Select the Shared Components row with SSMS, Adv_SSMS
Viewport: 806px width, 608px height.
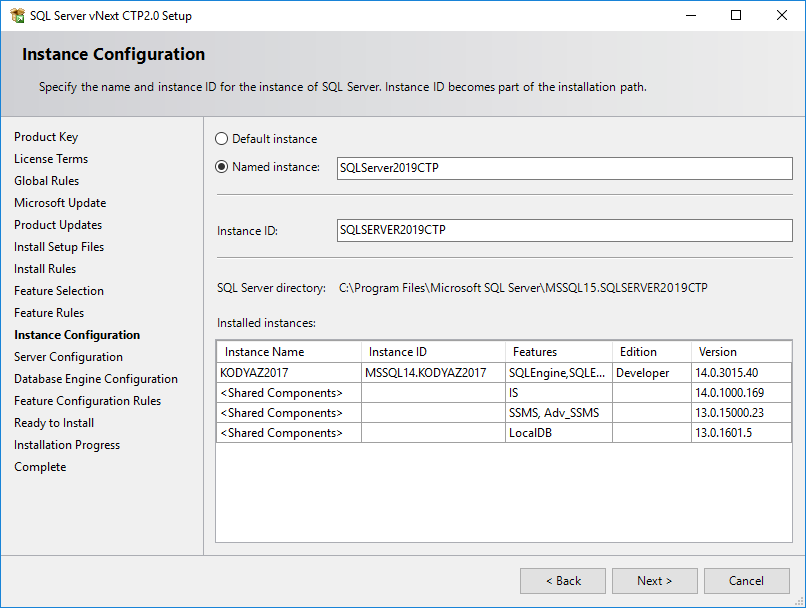[x=504, y=413]
